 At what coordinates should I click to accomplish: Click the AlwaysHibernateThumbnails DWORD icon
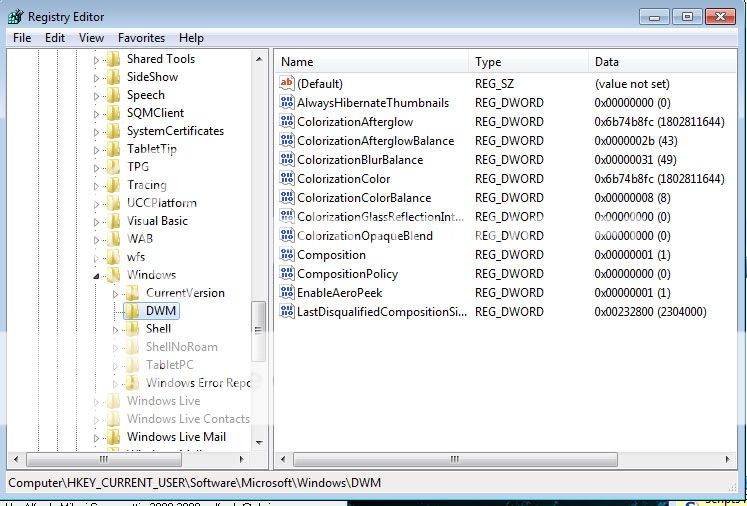pyautogui.click(x=287, y=102)
